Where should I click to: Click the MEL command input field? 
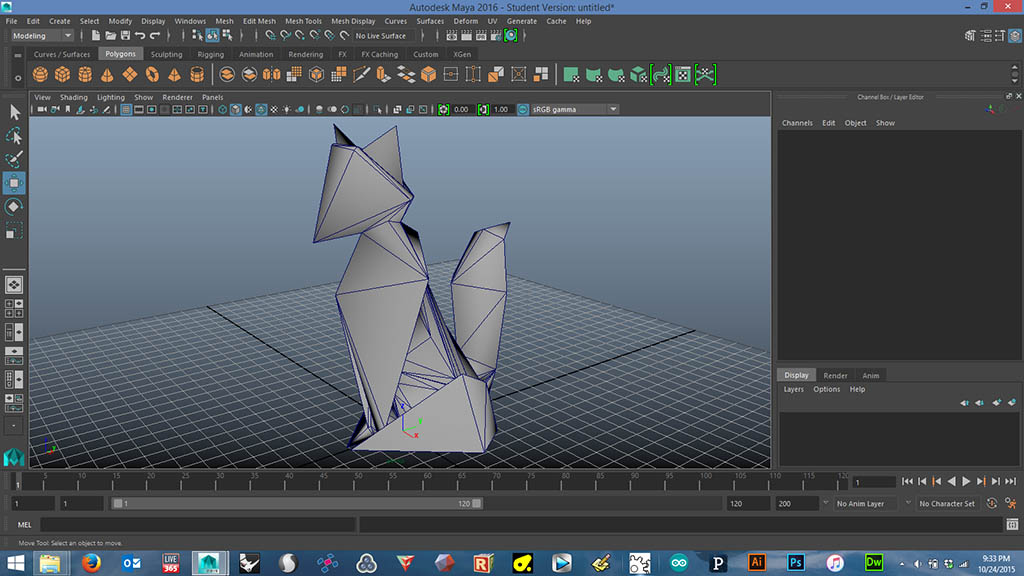[x=197, y=524]
